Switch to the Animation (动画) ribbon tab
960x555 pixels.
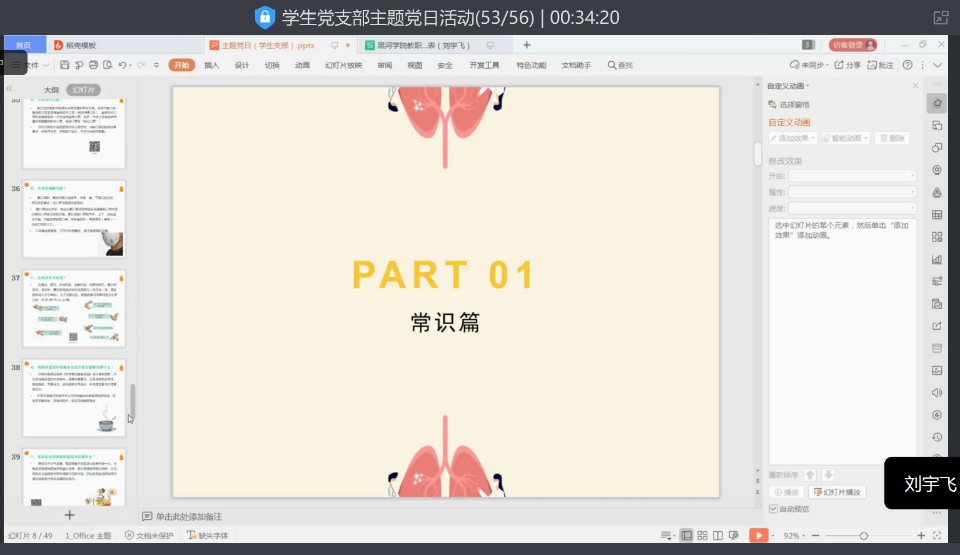pyautogui.click(x=302, y=65)
